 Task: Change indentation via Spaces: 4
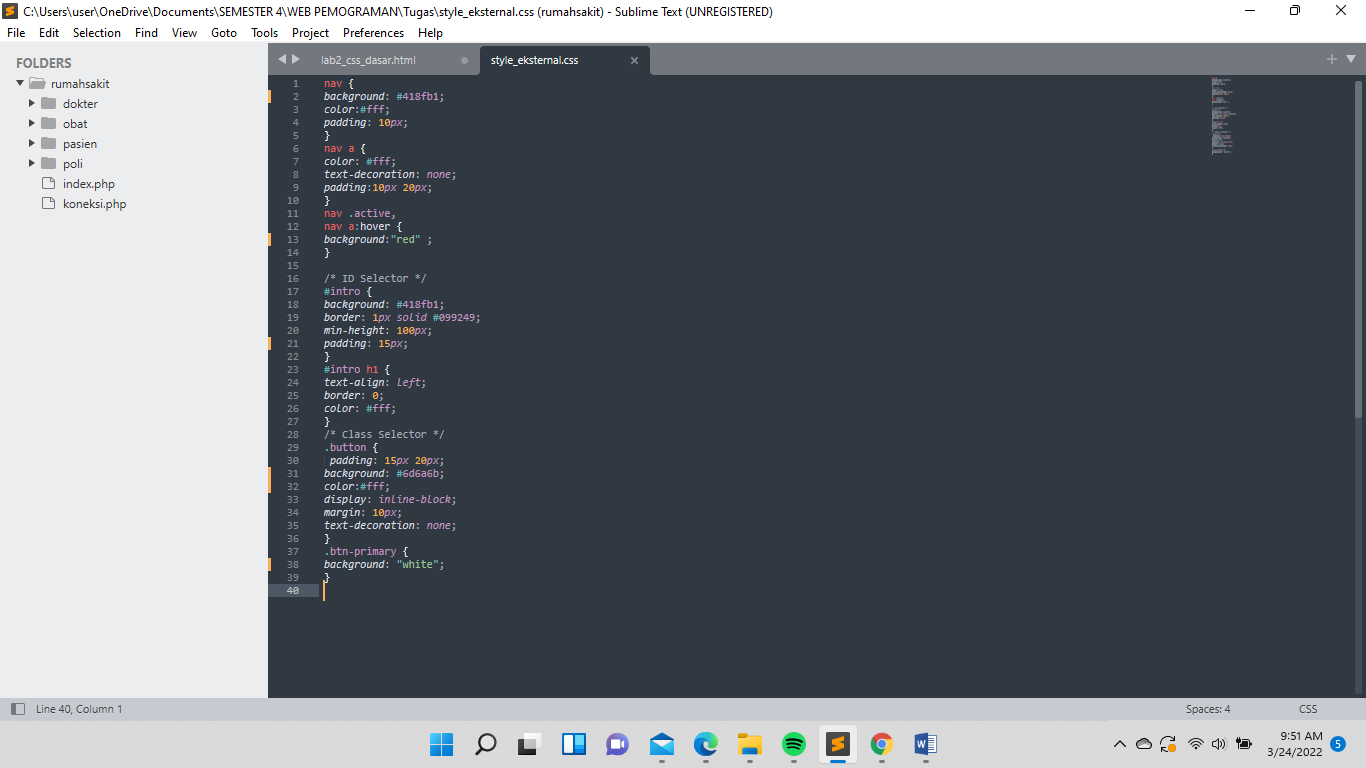tap(1208, 709)
